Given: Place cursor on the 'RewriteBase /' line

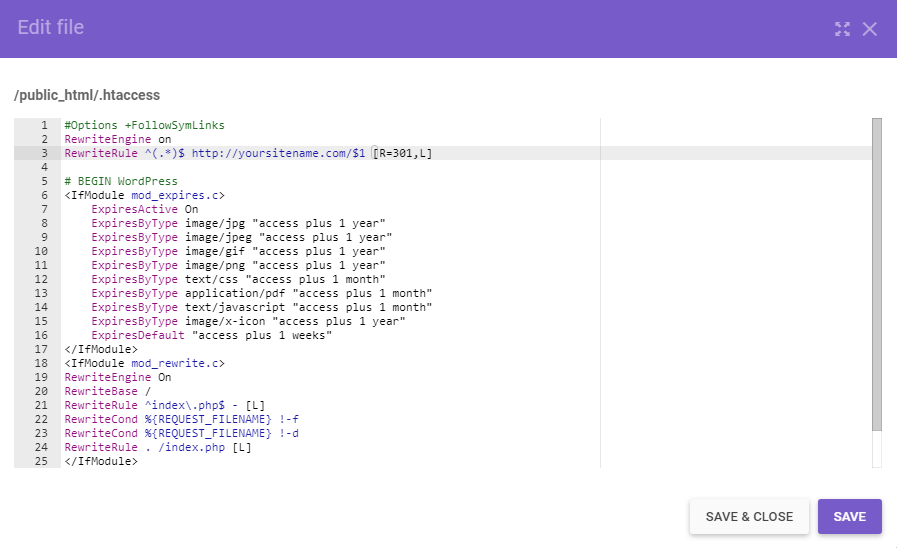Looking at the screenshot, I should coord(105,391).
